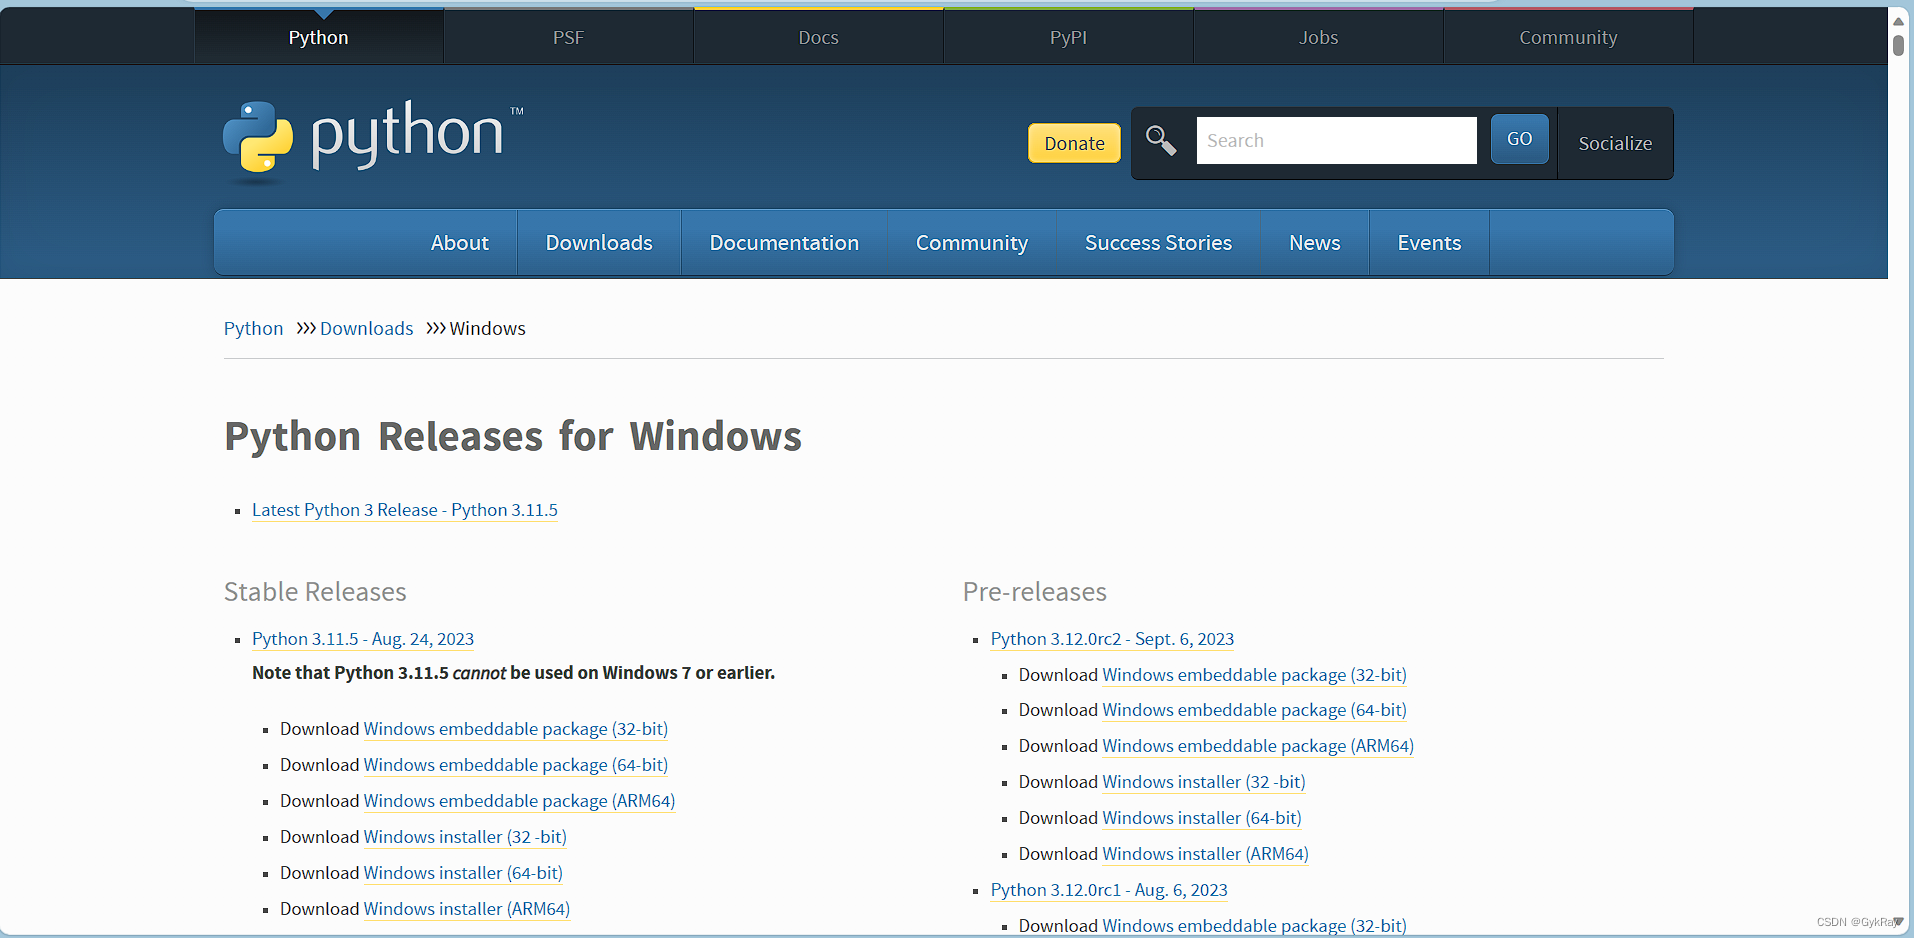
Task: Open the Downloads navigation menu
Action: pyautogui.click(x=599, y=243)
